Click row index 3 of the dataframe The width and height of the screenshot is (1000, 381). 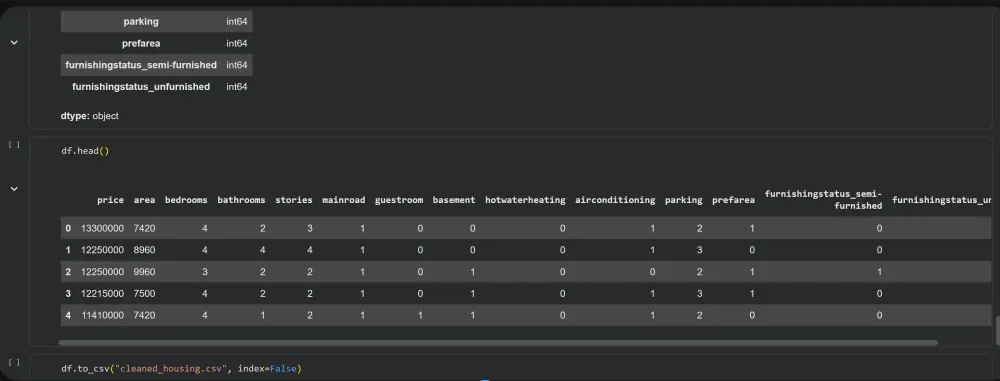tap(68, 294)
